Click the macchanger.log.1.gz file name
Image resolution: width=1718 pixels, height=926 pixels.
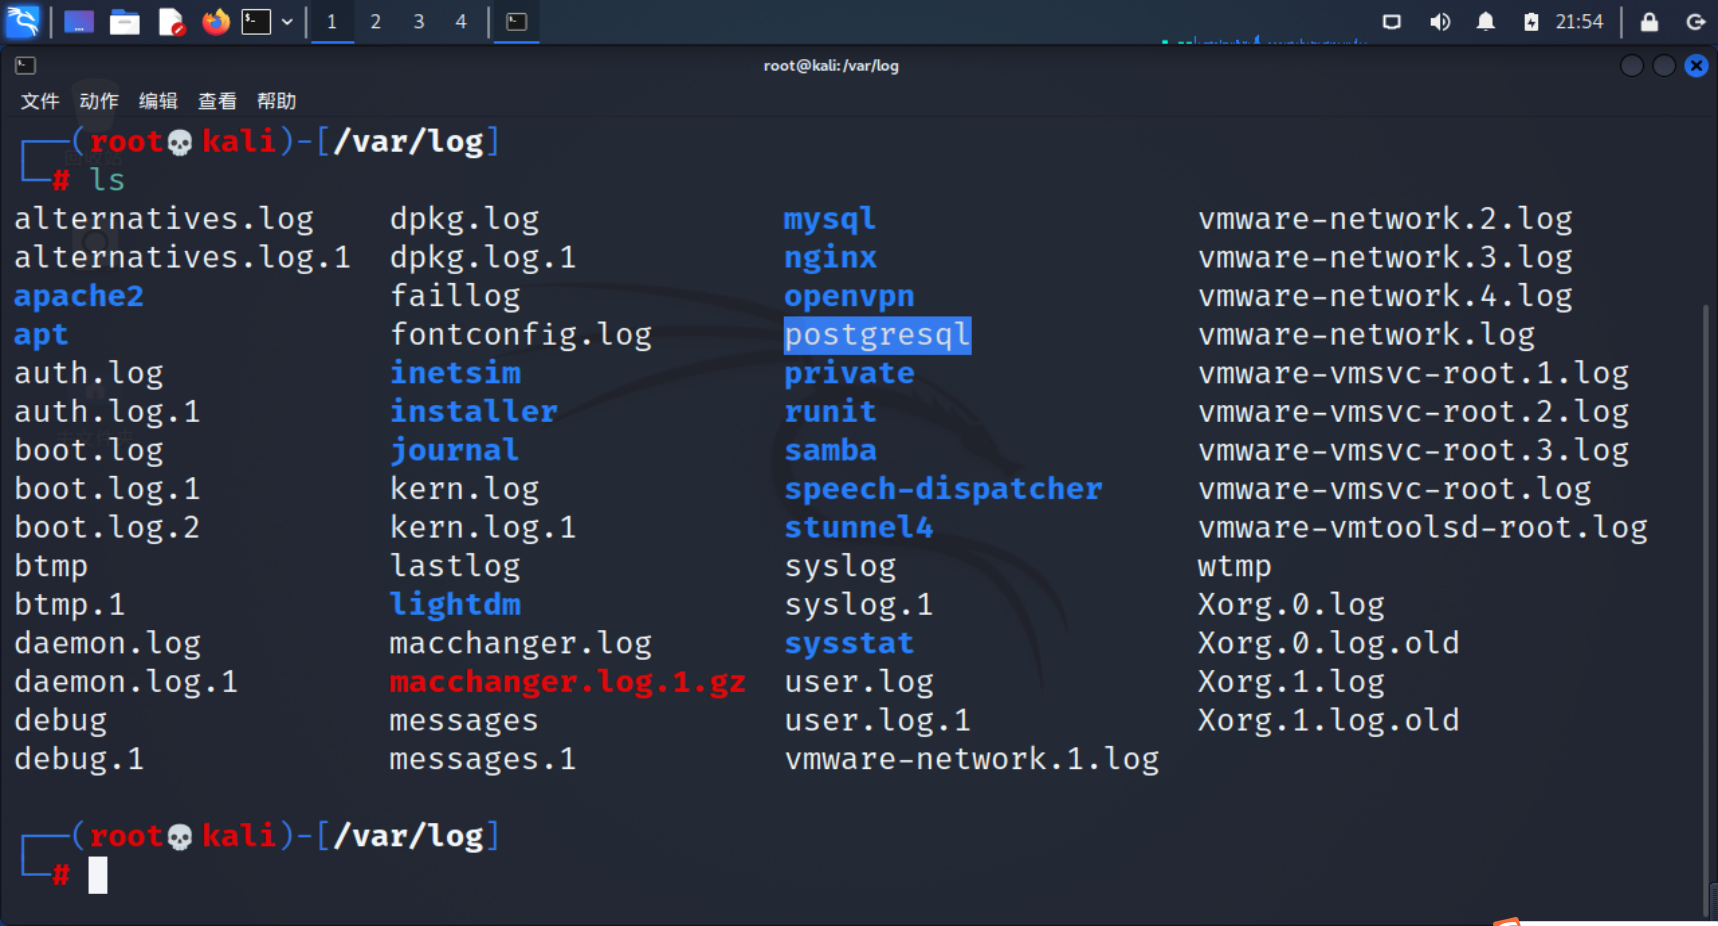567,682
